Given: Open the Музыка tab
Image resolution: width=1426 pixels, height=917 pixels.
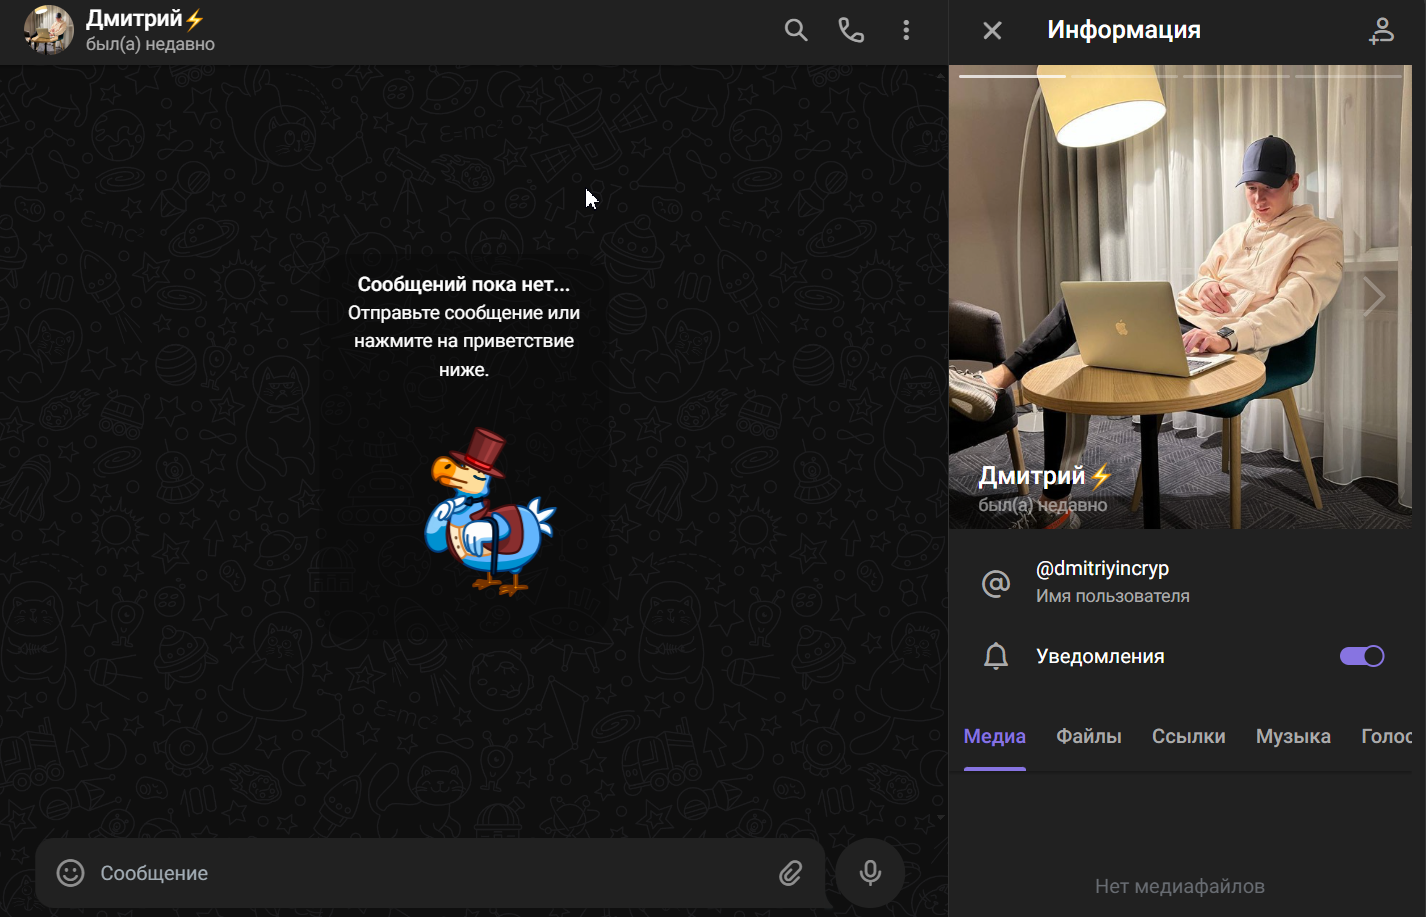Looking at the screenshot, I should click(x=1292, y=737).
